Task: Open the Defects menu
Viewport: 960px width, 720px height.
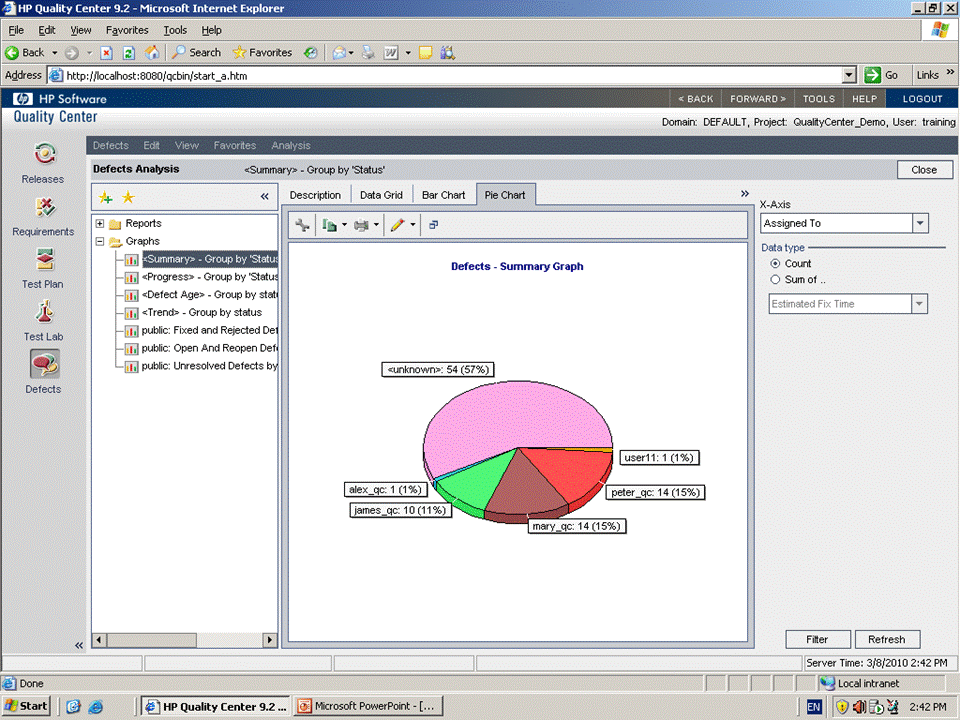Action: [111, 146]
